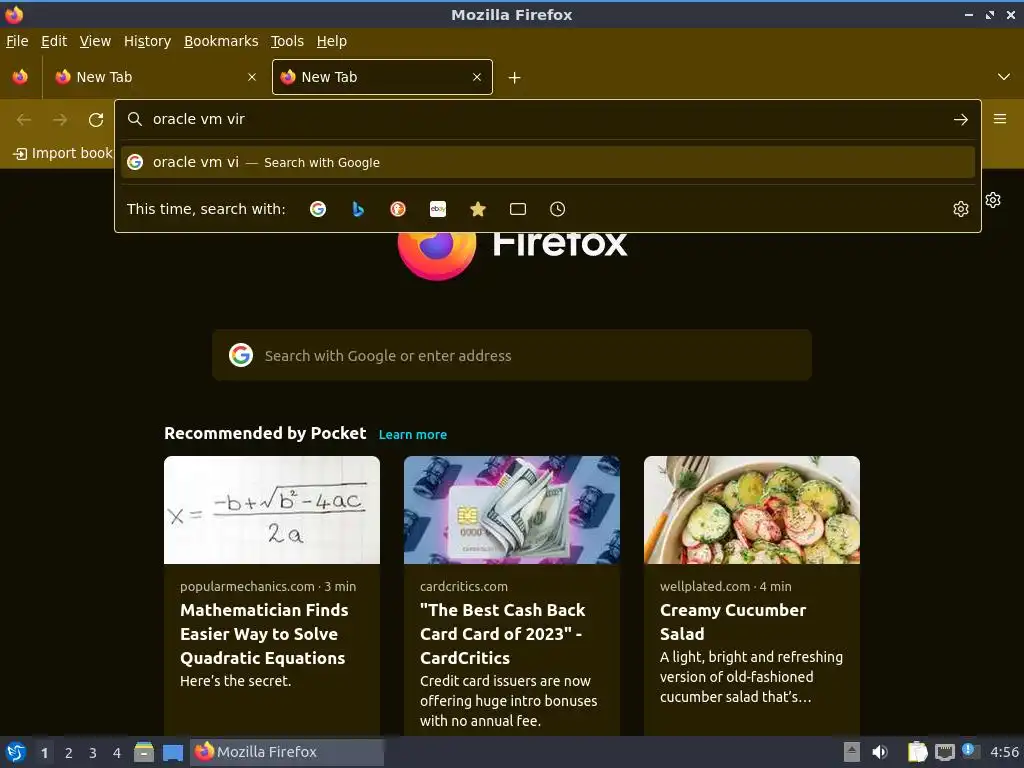Open the History menu

(x=148, y=41)
